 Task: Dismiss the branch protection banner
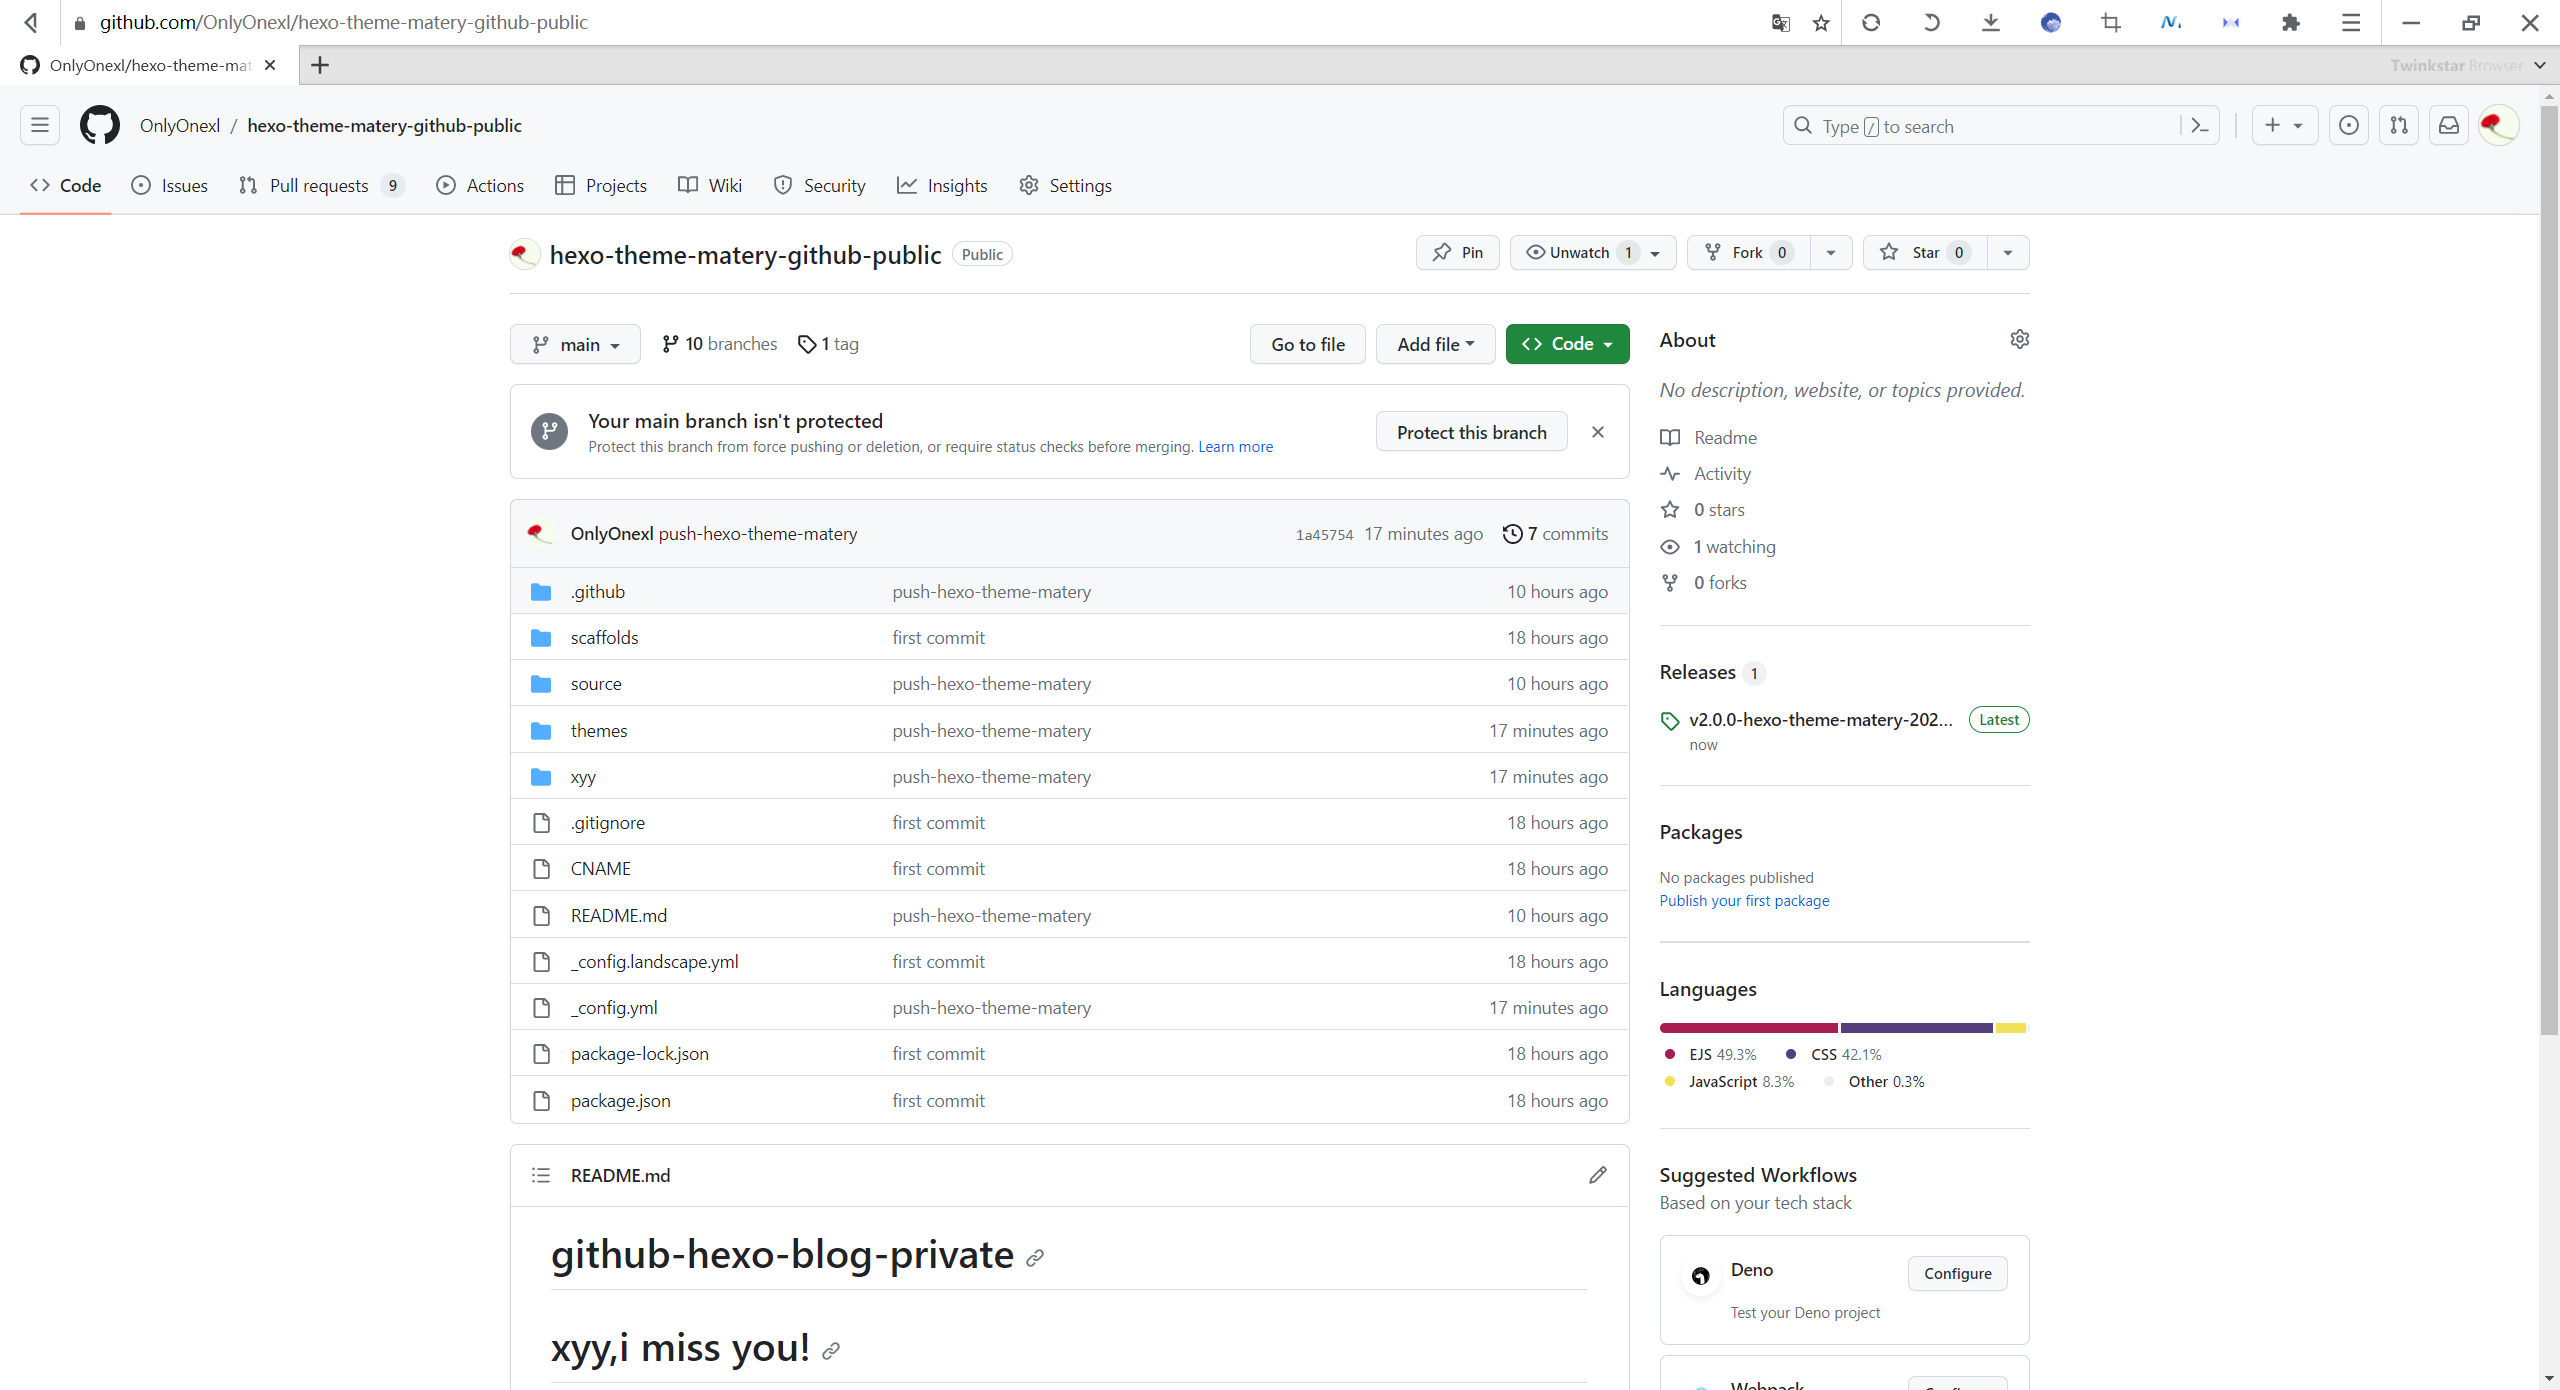tap(1597, 432)
